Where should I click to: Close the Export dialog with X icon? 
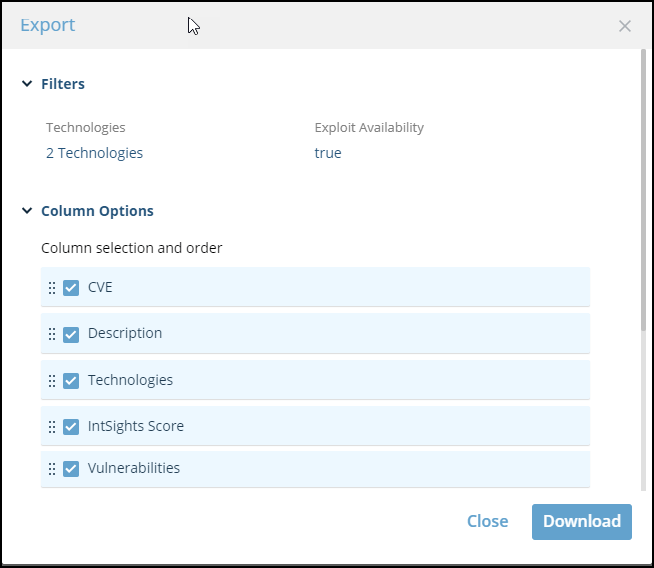pos(625,26)
